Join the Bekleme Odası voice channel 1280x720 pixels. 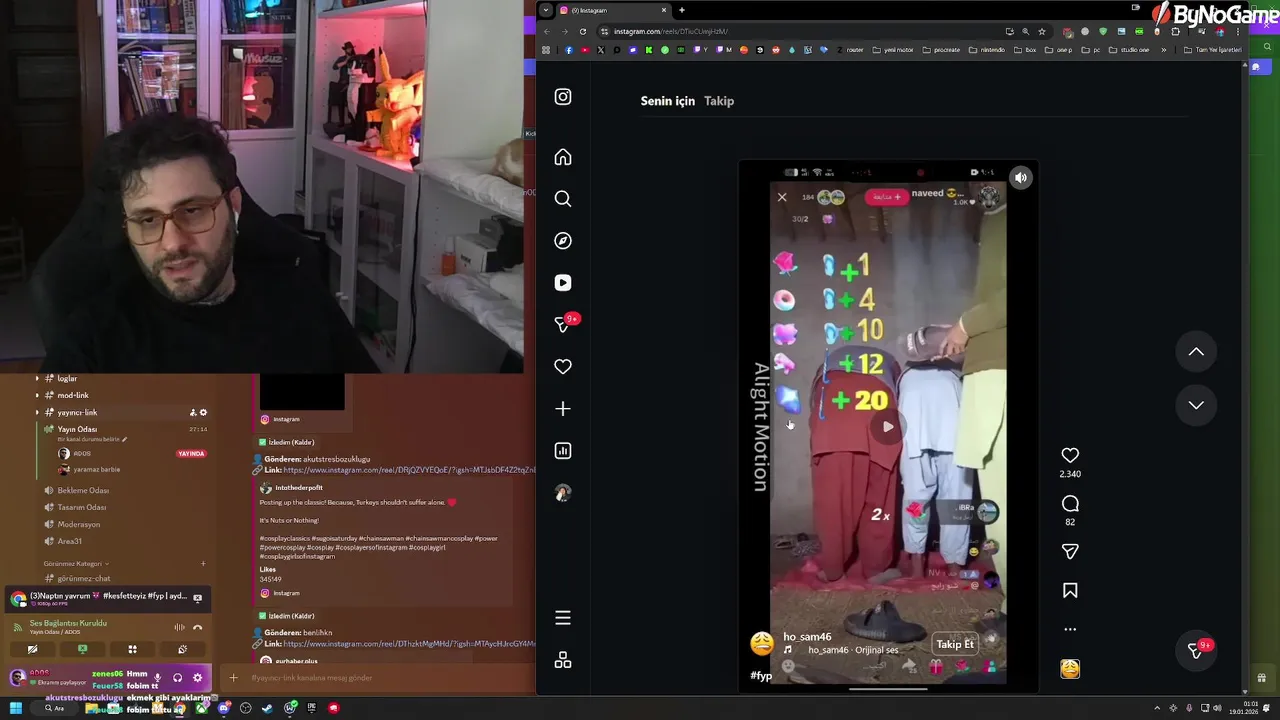click(83, 490)
